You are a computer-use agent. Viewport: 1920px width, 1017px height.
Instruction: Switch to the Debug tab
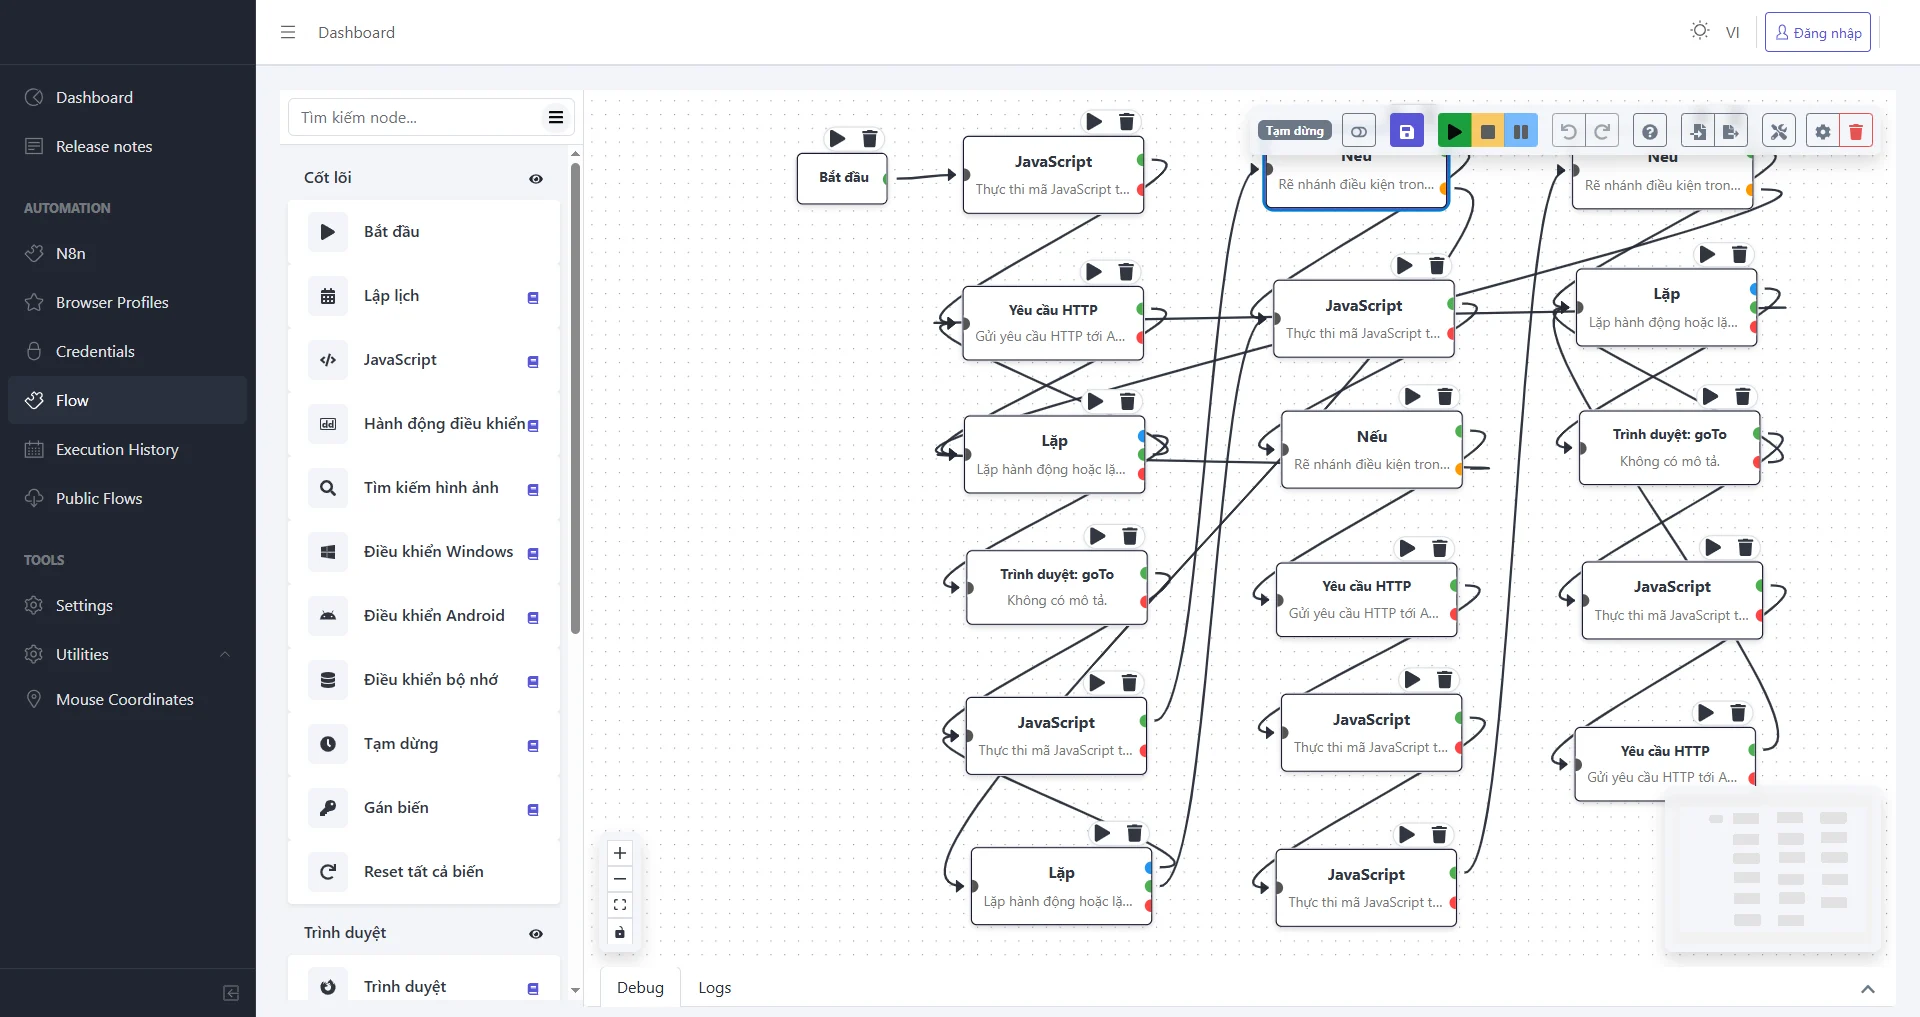coord(640,987)
